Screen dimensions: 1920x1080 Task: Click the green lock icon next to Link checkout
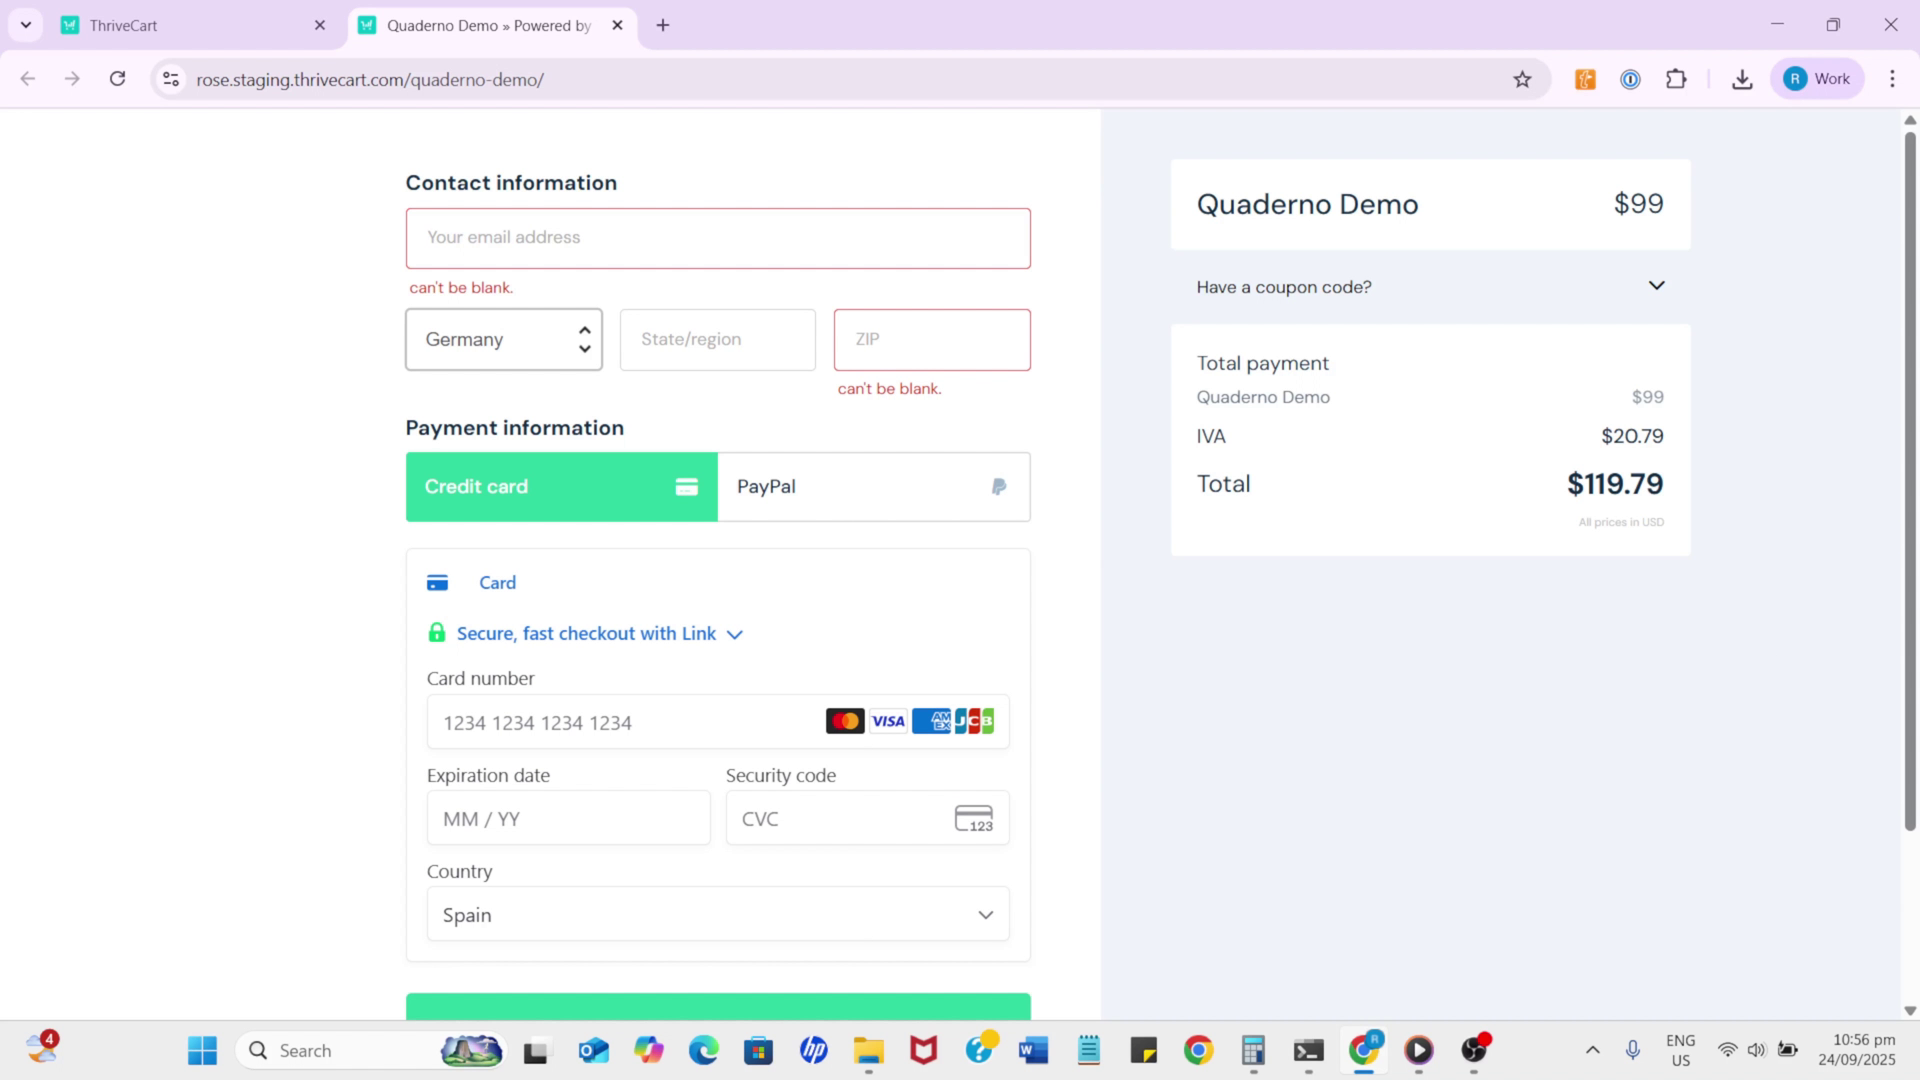(x=437, y=632)
